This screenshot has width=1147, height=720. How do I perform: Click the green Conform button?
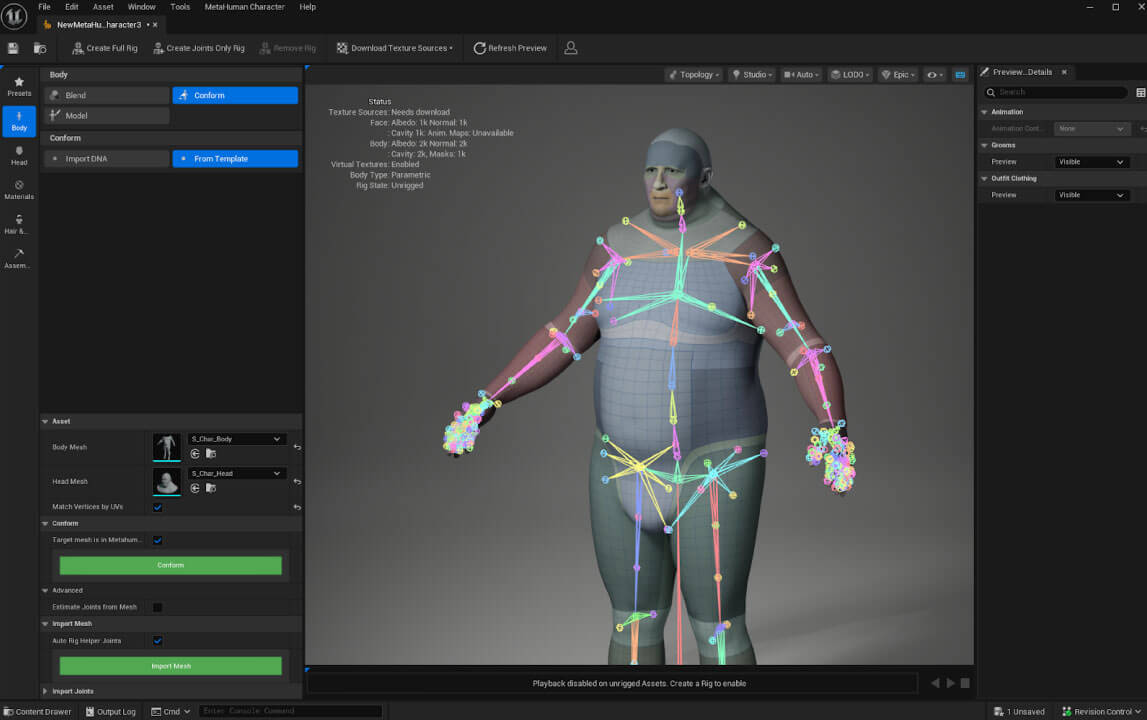(x=170, y=565)
